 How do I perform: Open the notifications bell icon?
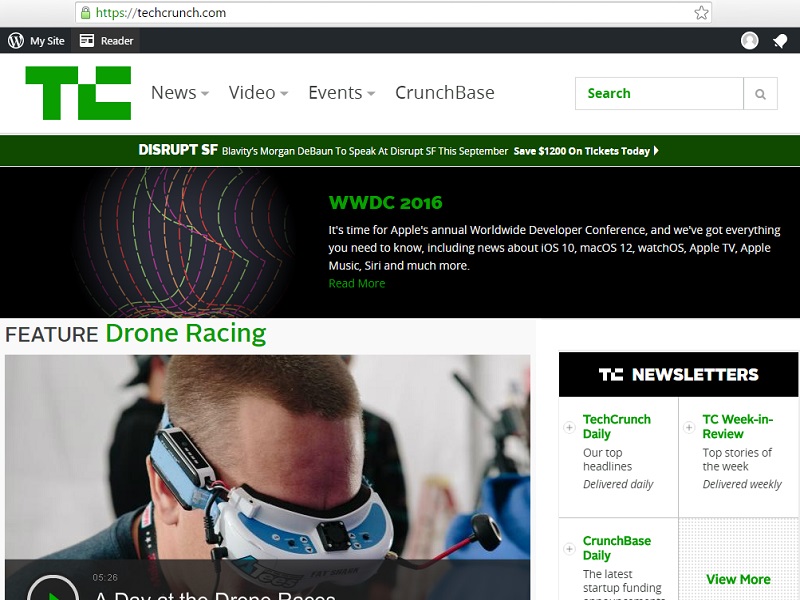click(x=780, y=41)
